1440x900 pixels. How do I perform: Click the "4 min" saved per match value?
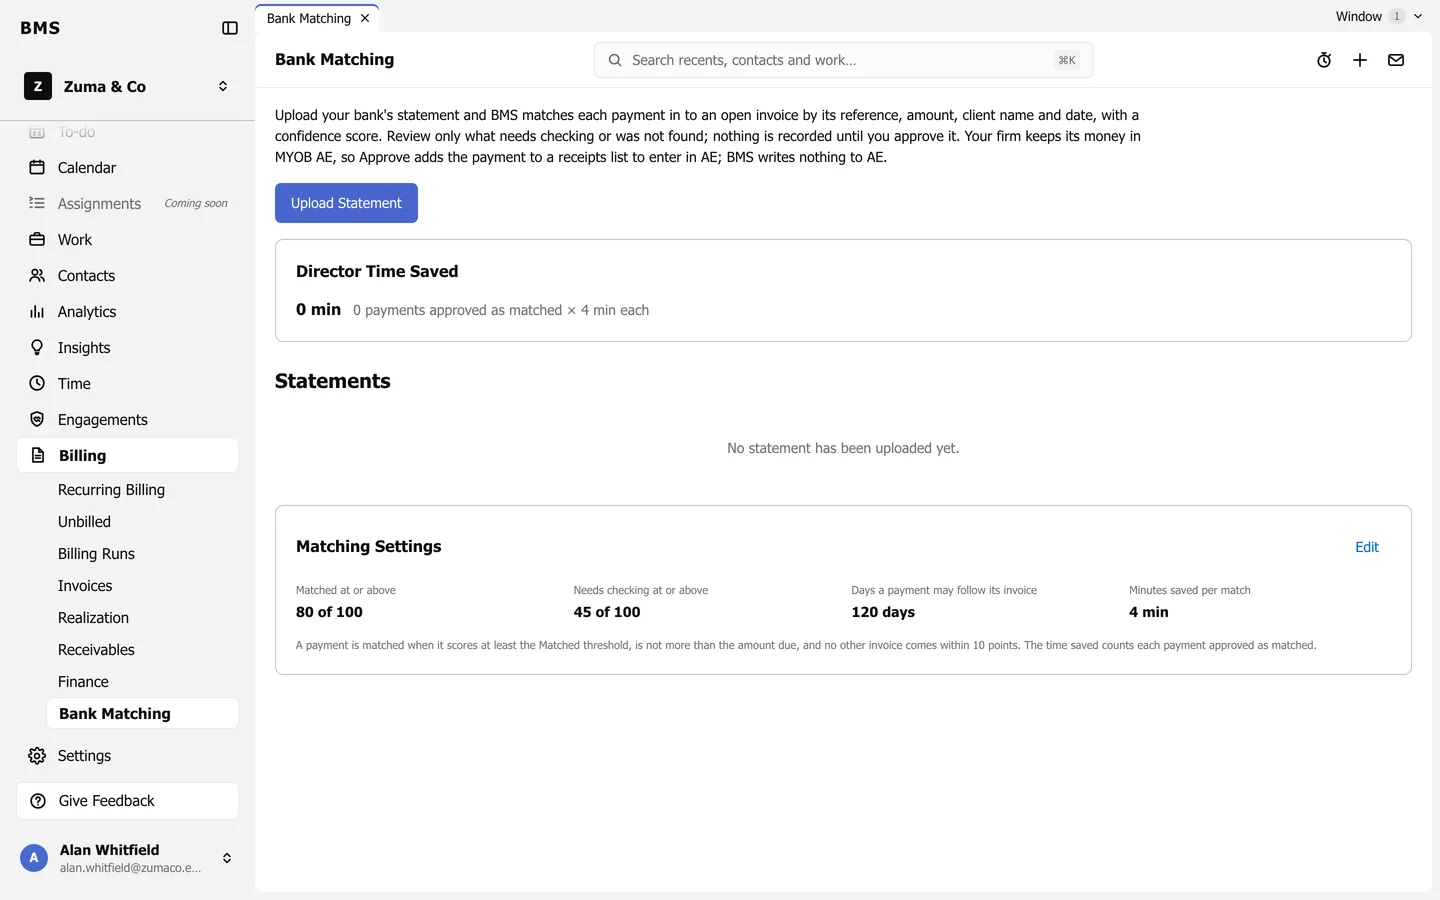[1149, 612]
